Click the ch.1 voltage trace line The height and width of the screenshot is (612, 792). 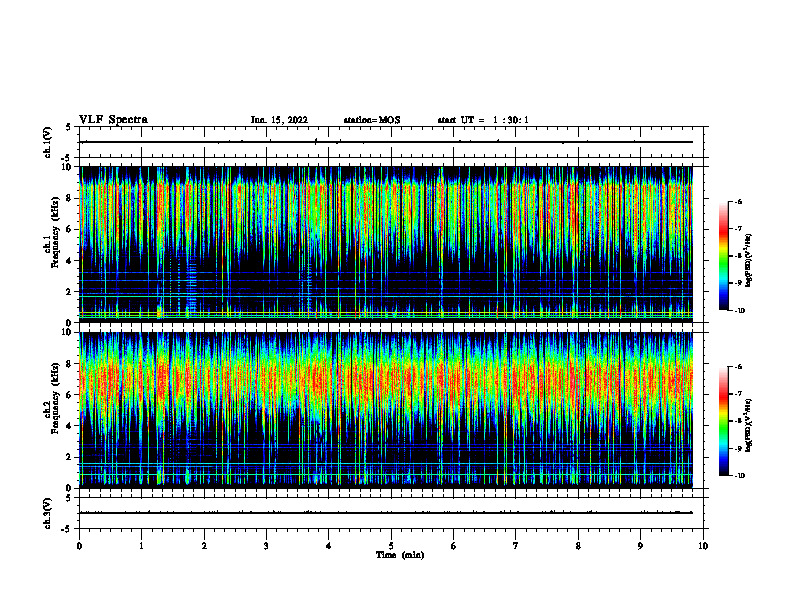386,142
